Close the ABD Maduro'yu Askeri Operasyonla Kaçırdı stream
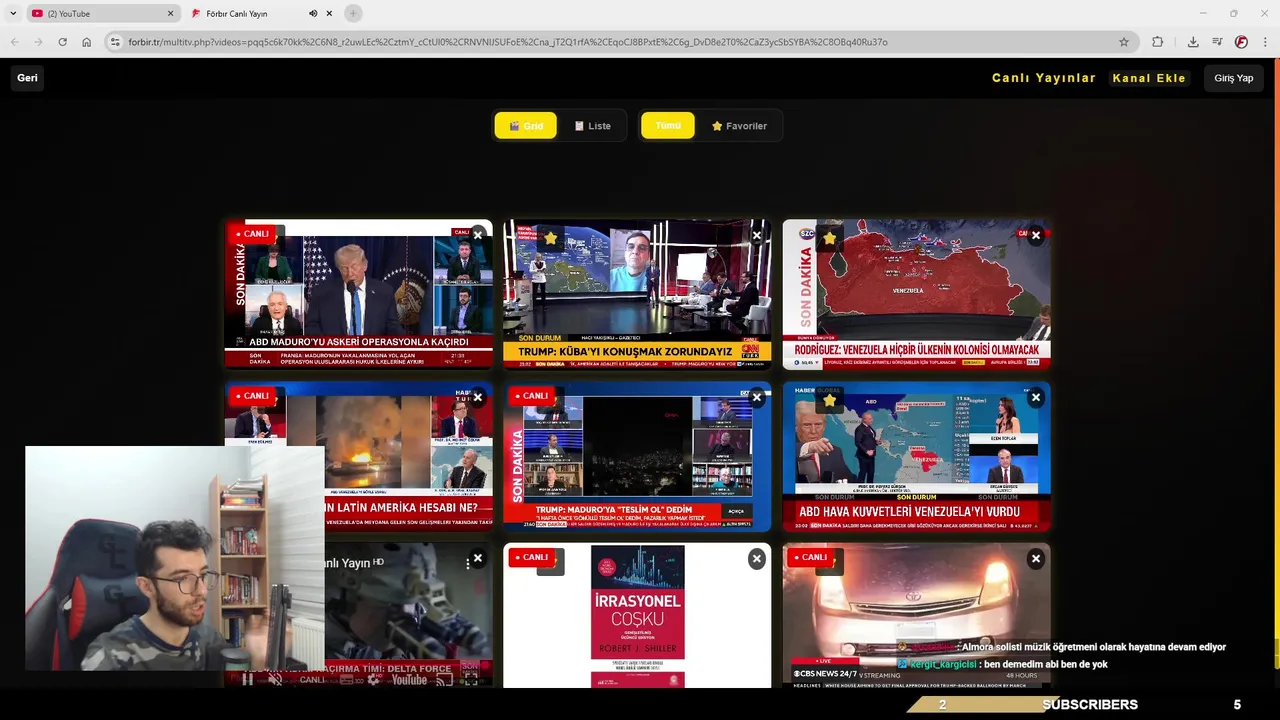1280x720 pixels. click(x=478, y=235)
